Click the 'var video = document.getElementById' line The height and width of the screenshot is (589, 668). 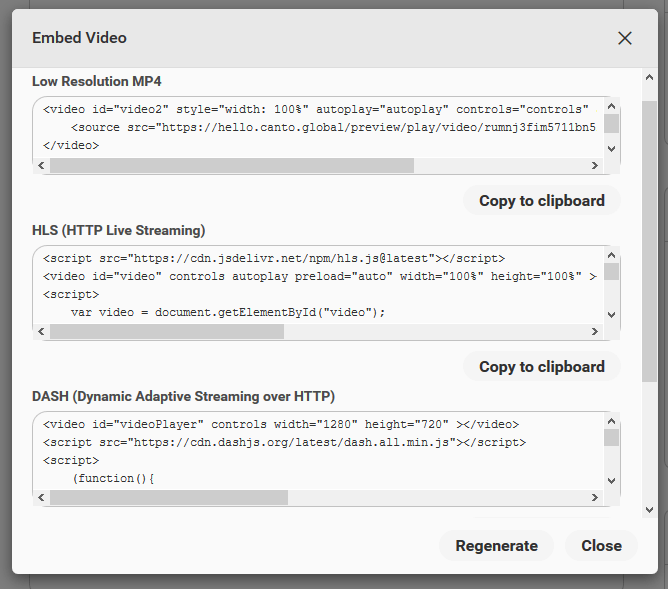point(228,313)
